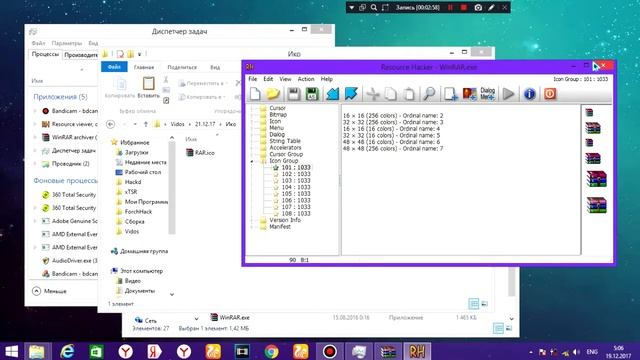
Task: Click the Windows Start button
Action: 11,351
